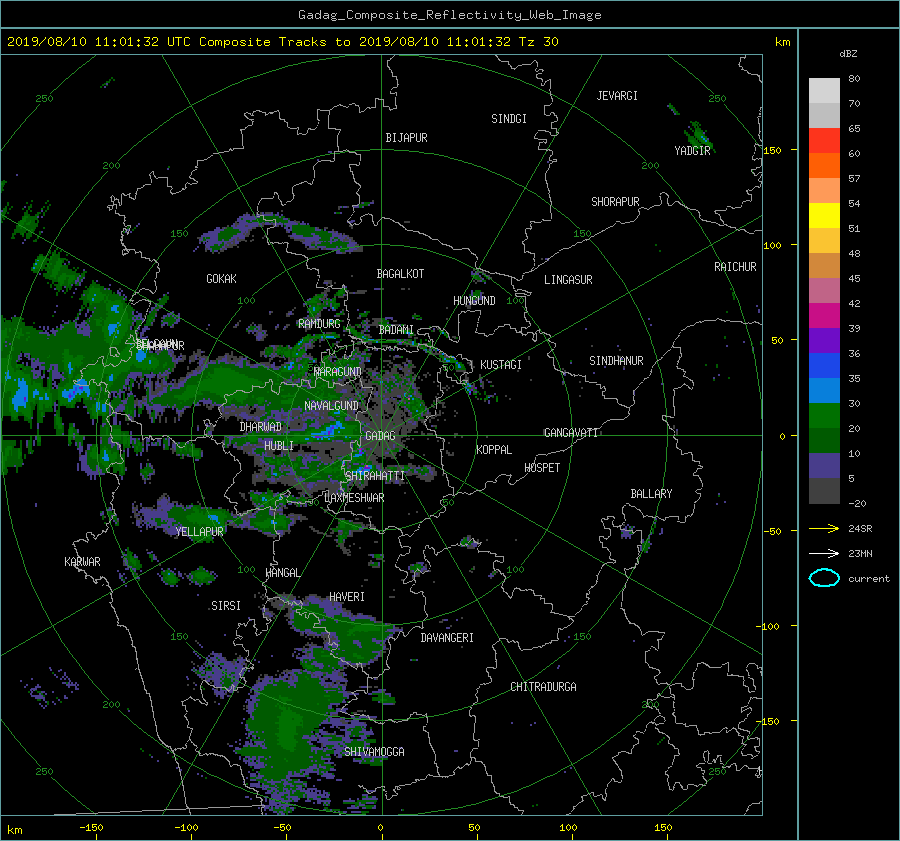Viewport: 900px width, 841px height.
Task: Select the DHARWAD city label
Action: click(261, 427)
